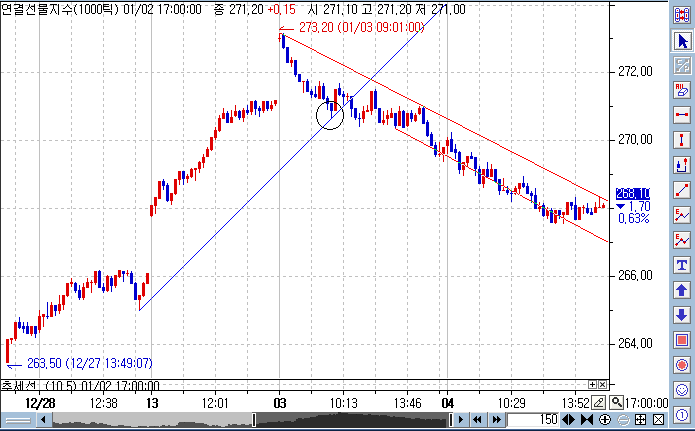
Task: Select the horizontal line drawing tool
Action: (x=682, y=115)
